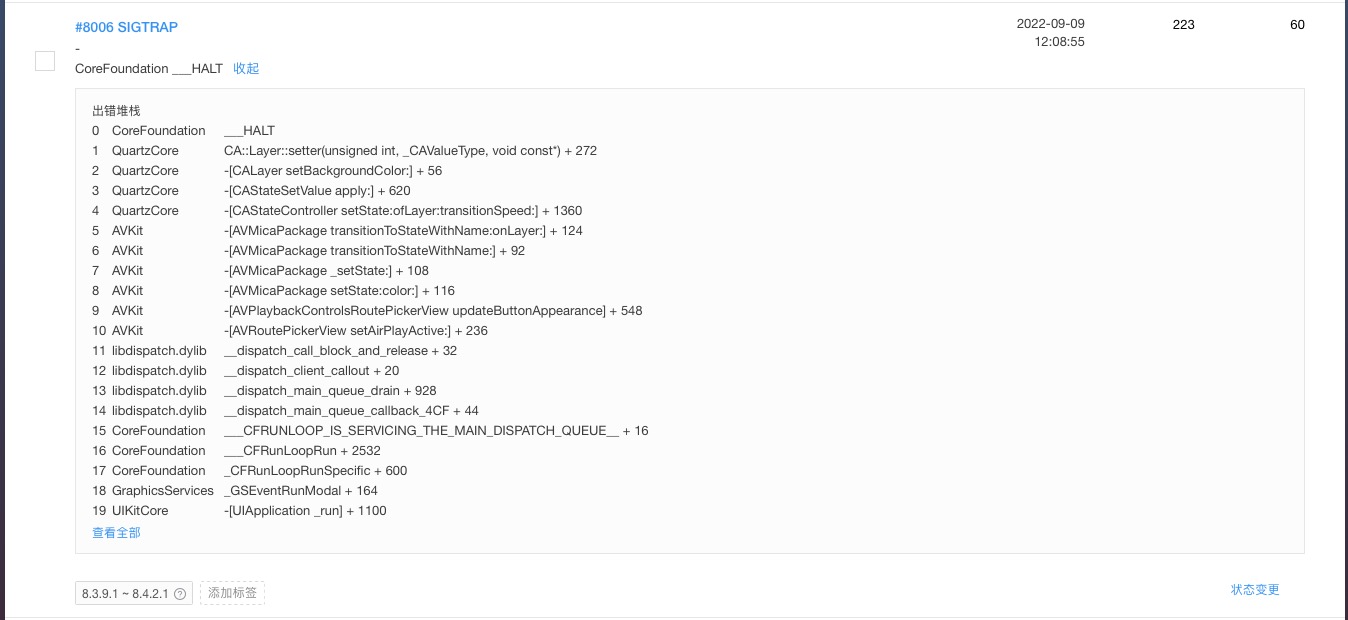The image size is (1348, 620).
Task: Click the crash count 223
Action: [1183, 25]
